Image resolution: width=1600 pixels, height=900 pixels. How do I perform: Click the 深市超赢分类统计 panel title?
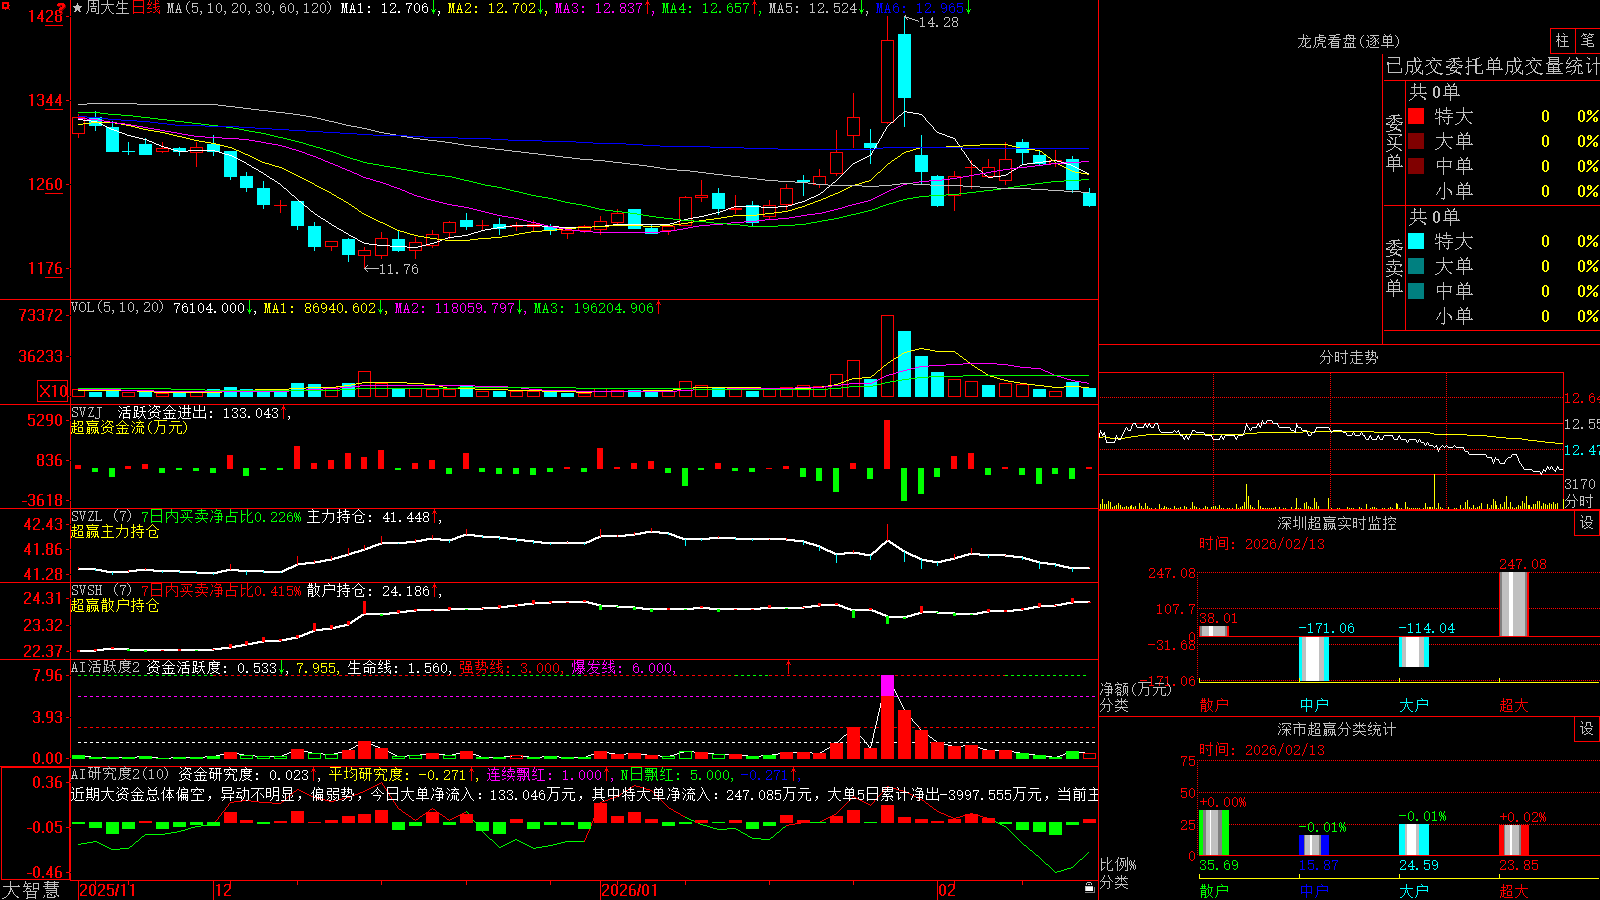coord(1337,729)
